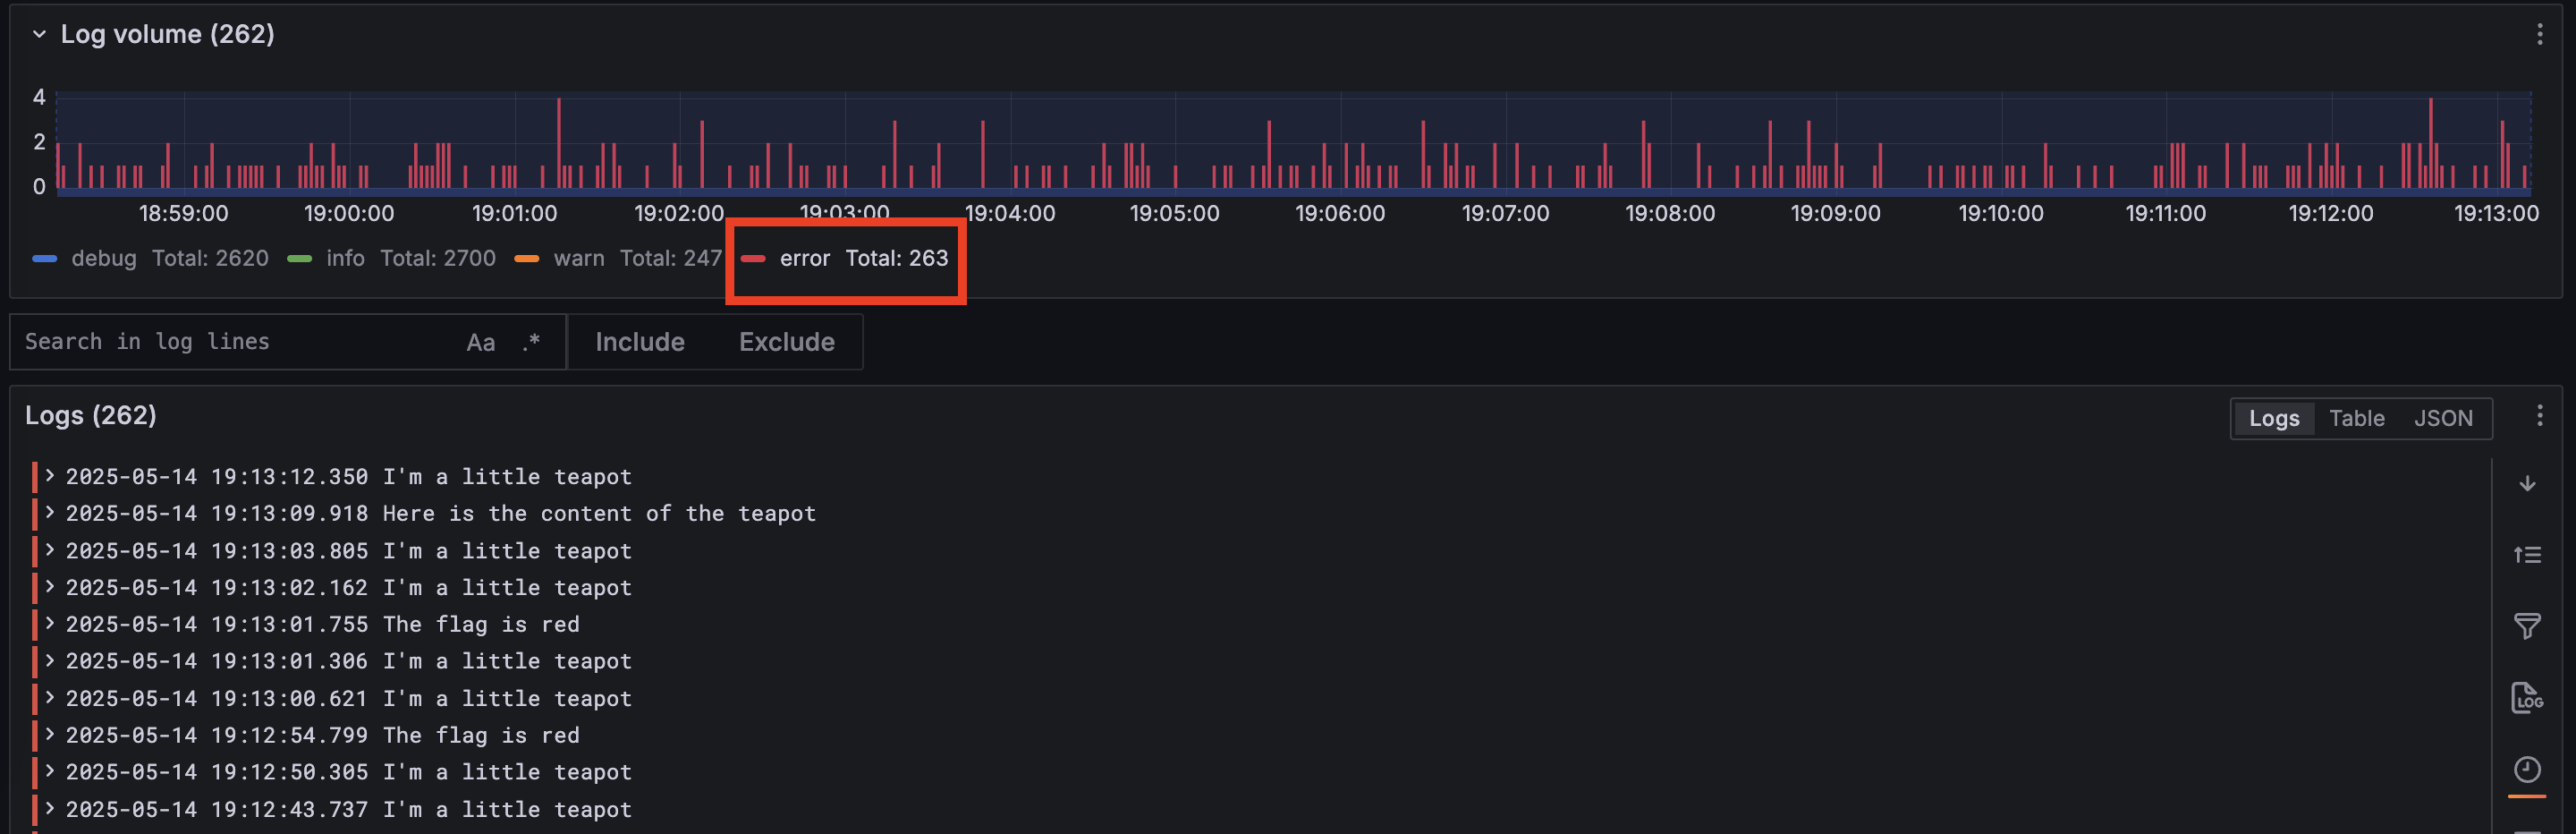
Task: Switch to the Table view
Action: click(2357, 418)
